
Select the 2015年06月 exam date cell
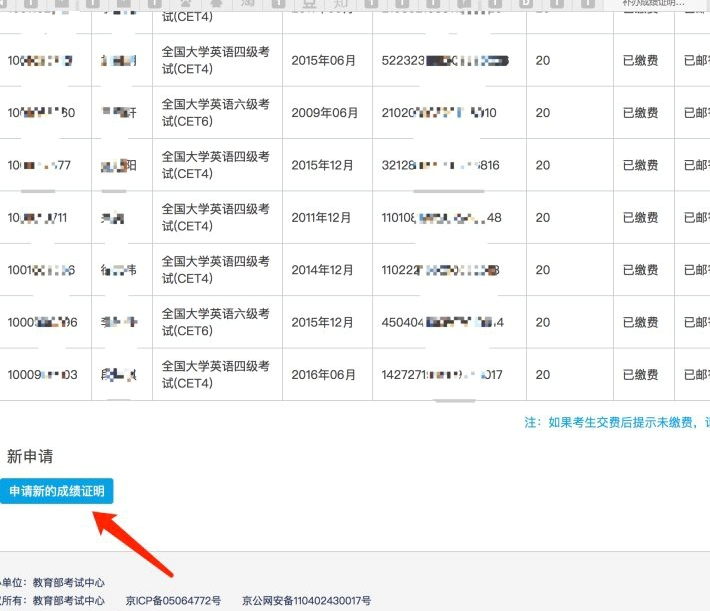[x=323, y=61]
